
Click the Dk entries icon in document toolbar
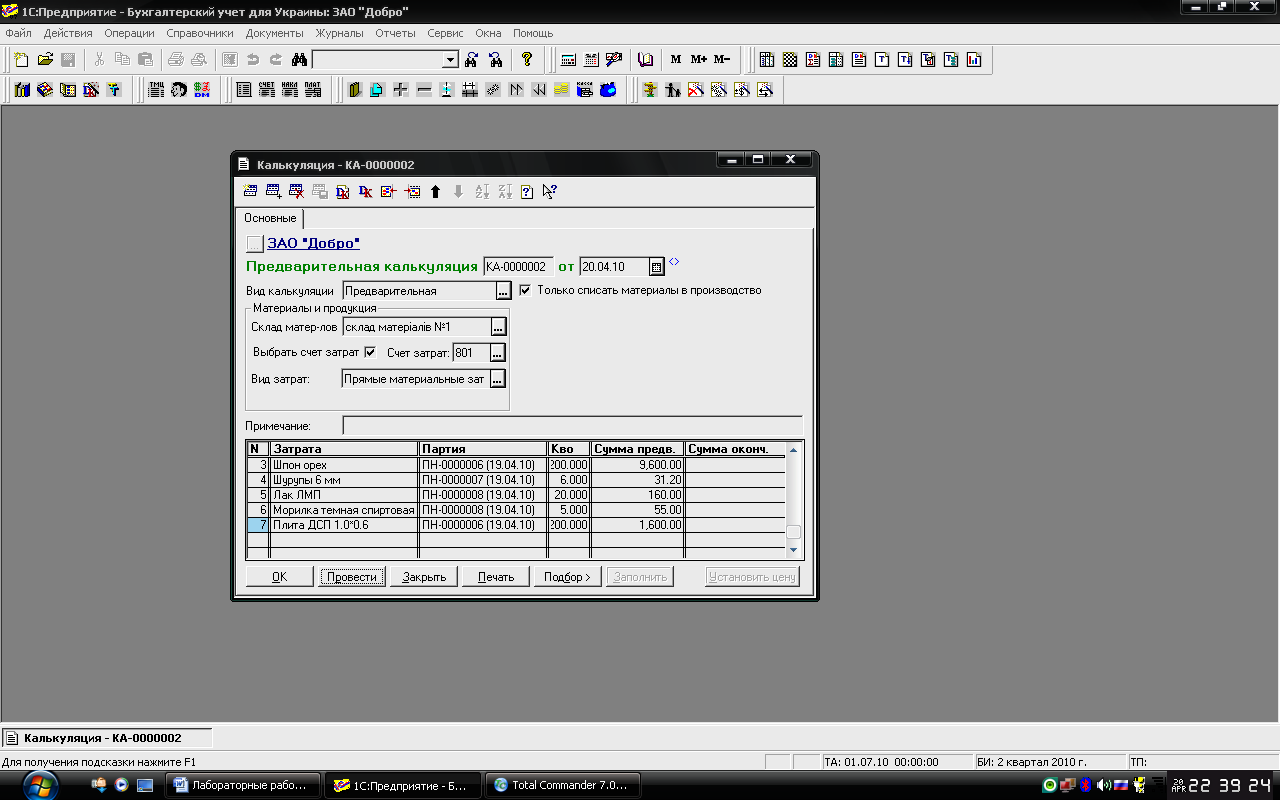(x=365, y=191)
